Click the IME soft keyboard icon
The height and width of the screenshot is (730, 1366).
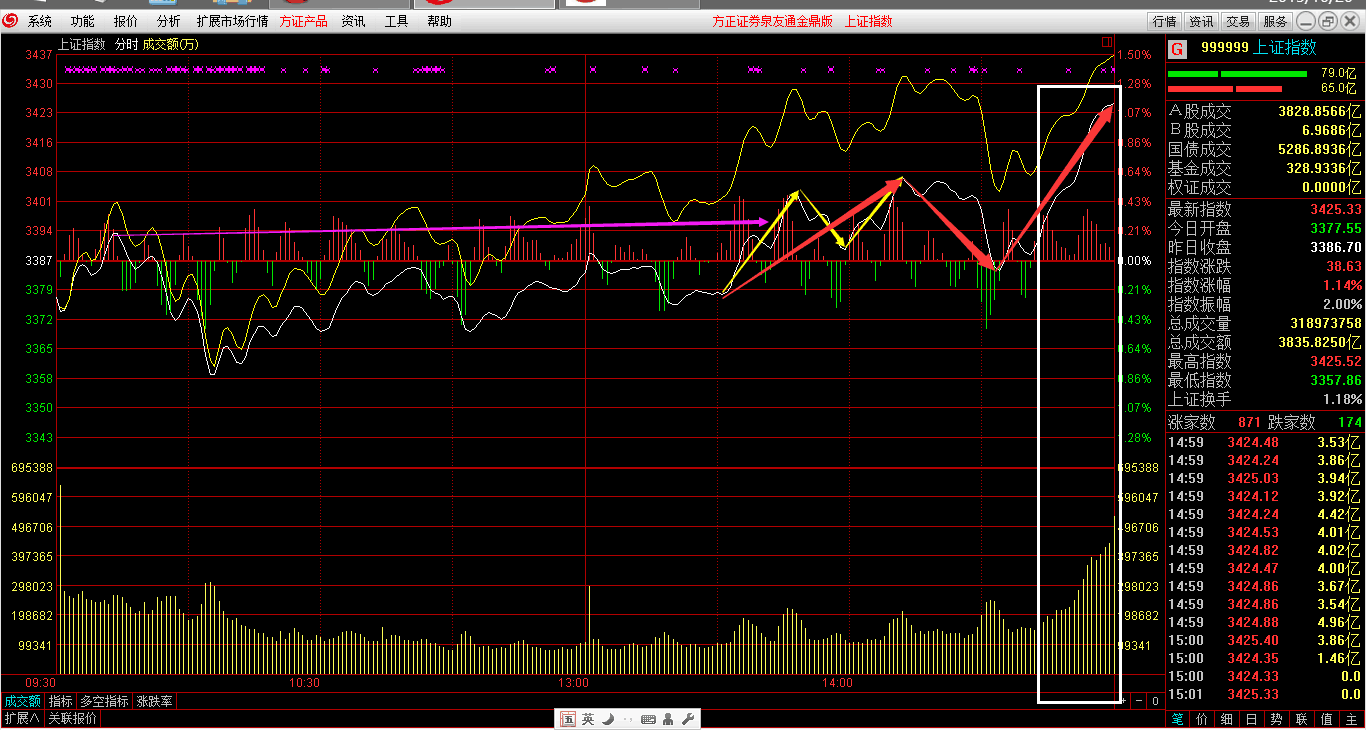648,719
